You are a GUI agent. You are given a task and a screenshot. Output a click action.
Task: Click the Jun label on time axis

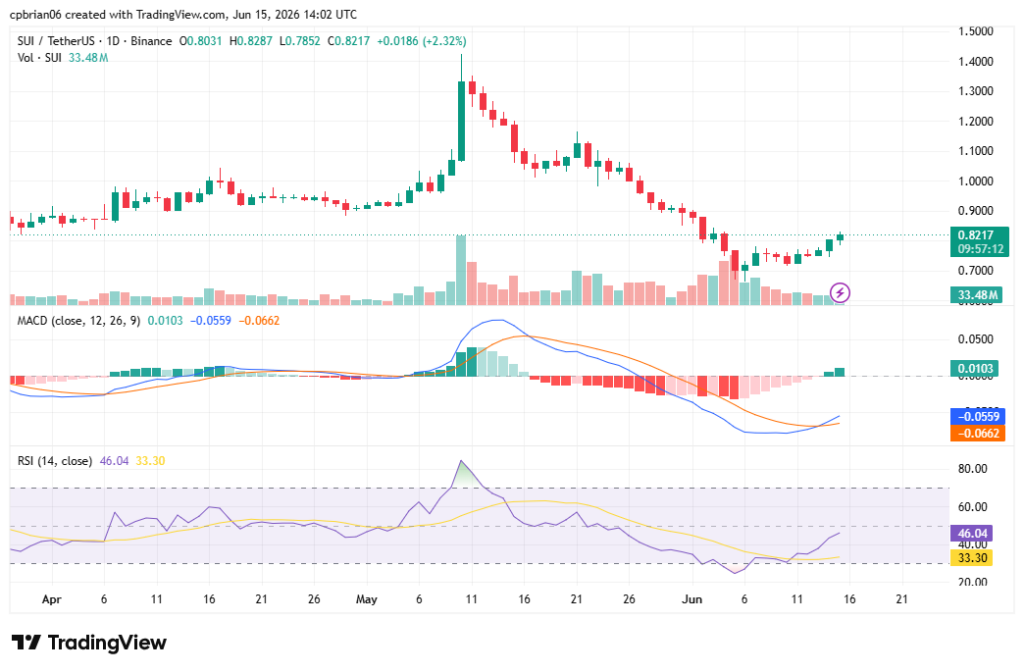point(692,600)
